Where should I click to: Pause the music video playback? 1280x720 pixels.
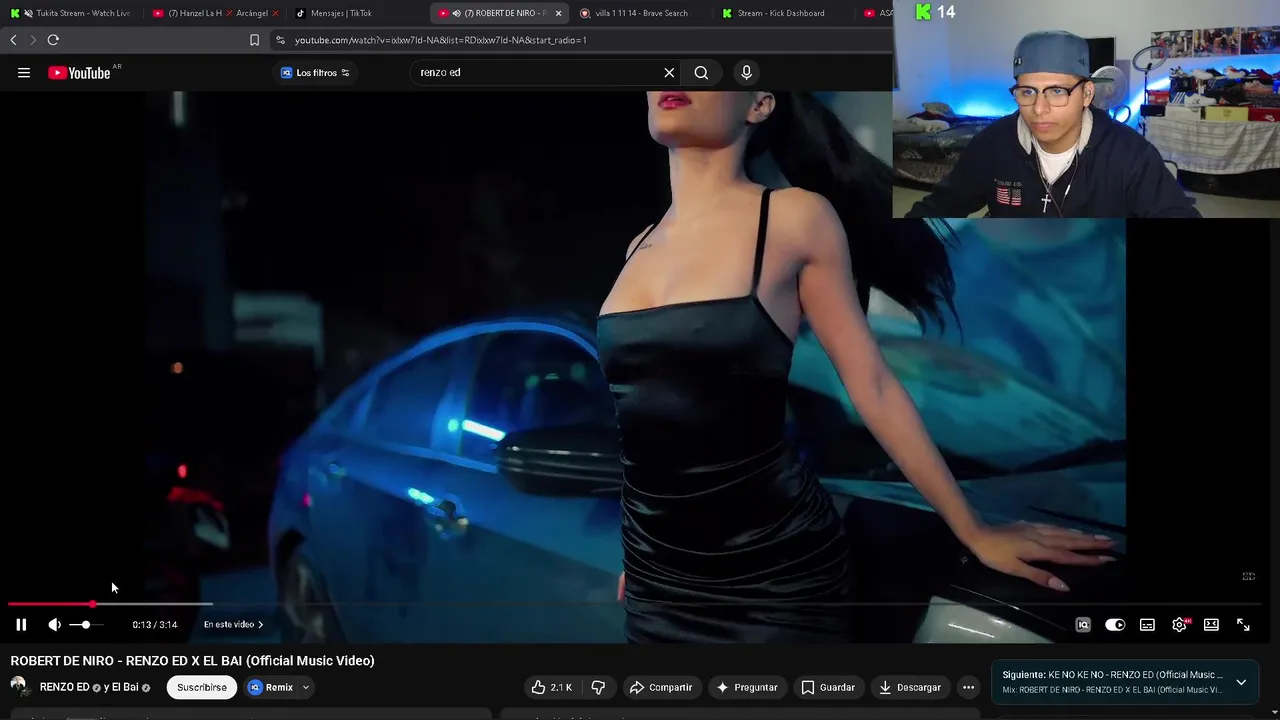click(x=21, y=625)
